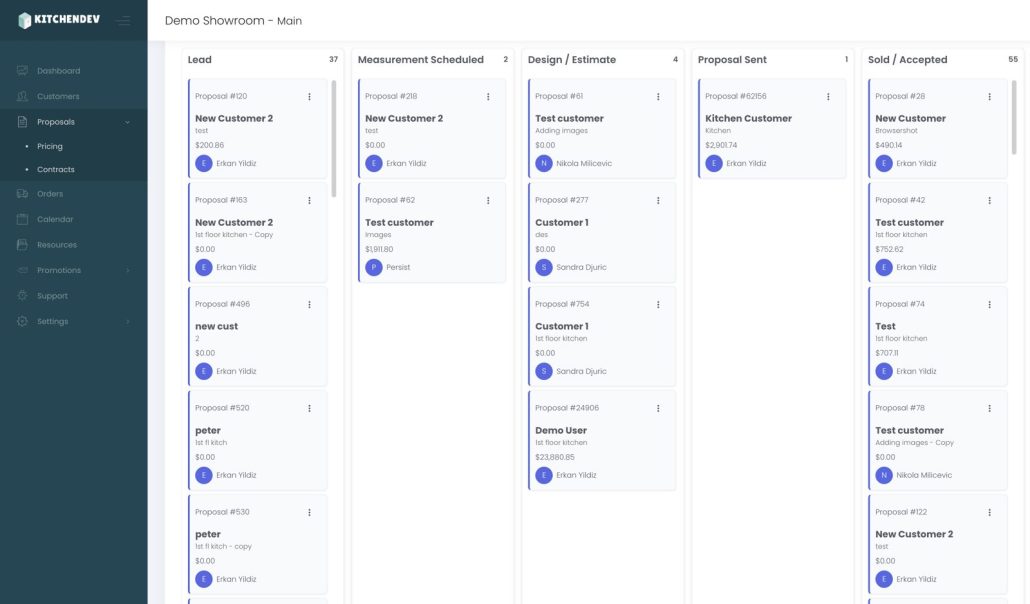Screen dimensions: 1030x604
Task: Click the Persist avatar on Proposal #62
Action: [374, 267]
